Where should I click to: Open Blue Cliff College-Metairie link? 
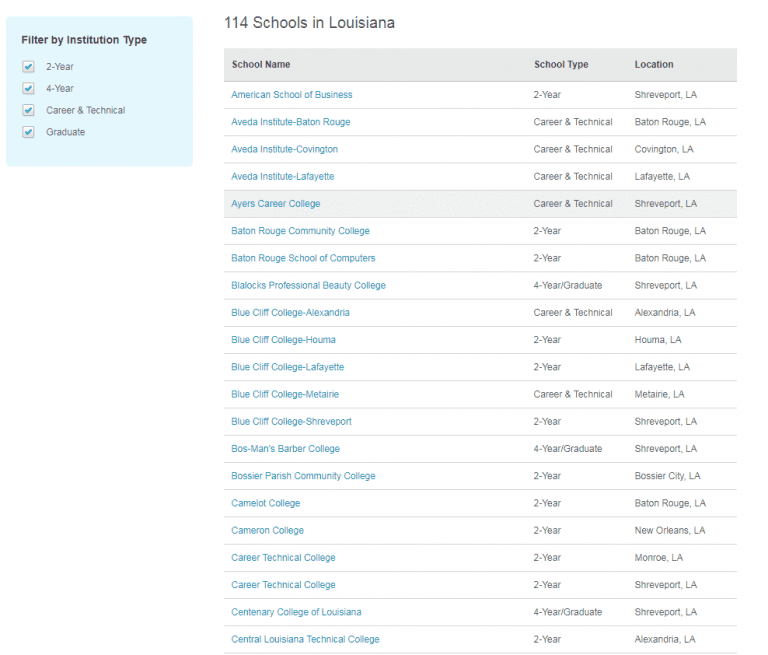pos(285,394)
